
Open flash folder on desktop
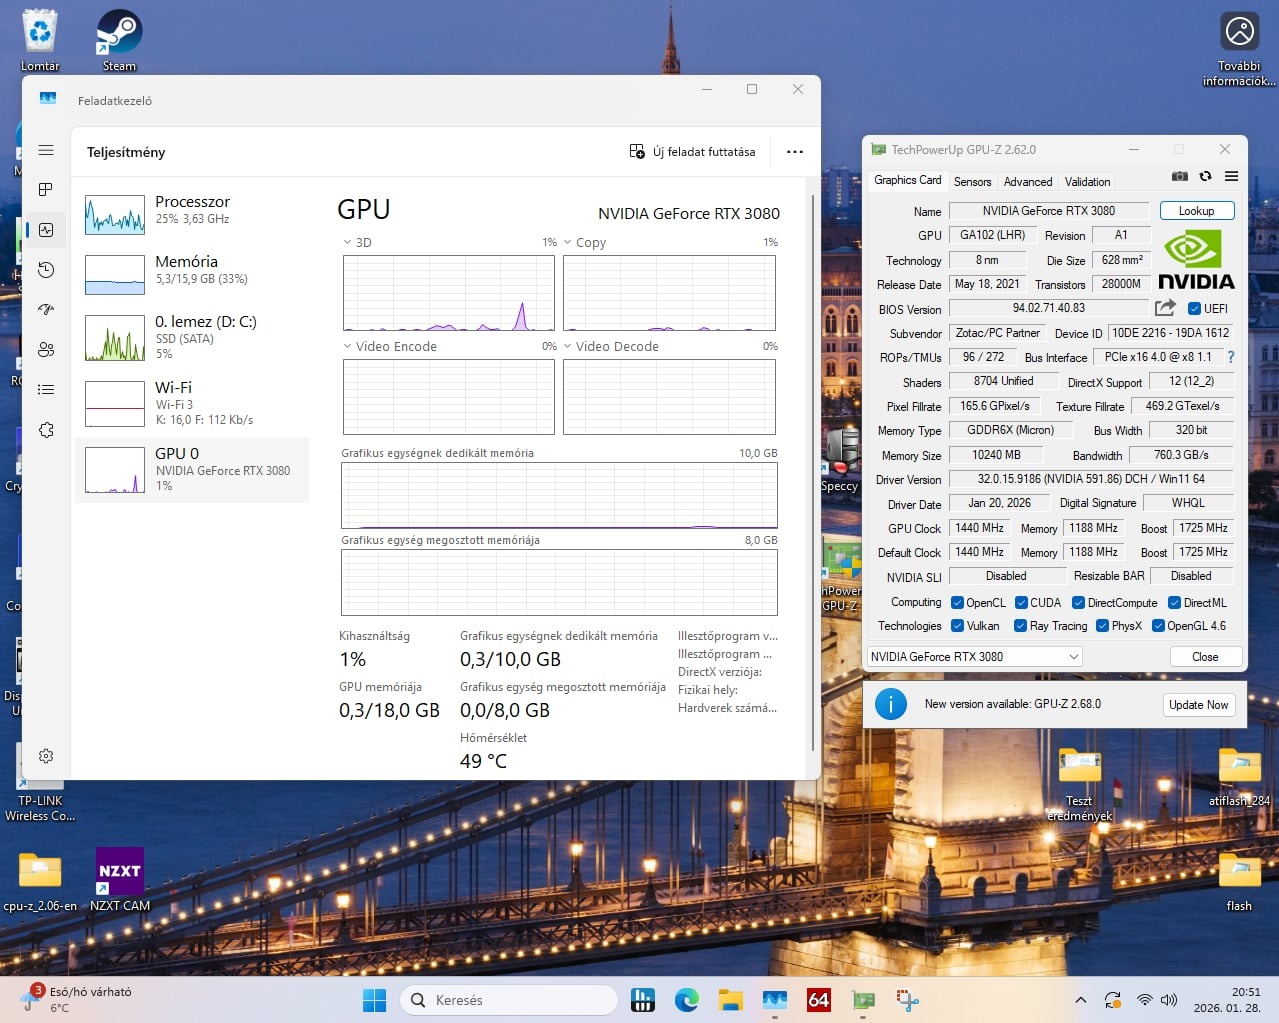pyautogui.click(x=1239, y=883)
